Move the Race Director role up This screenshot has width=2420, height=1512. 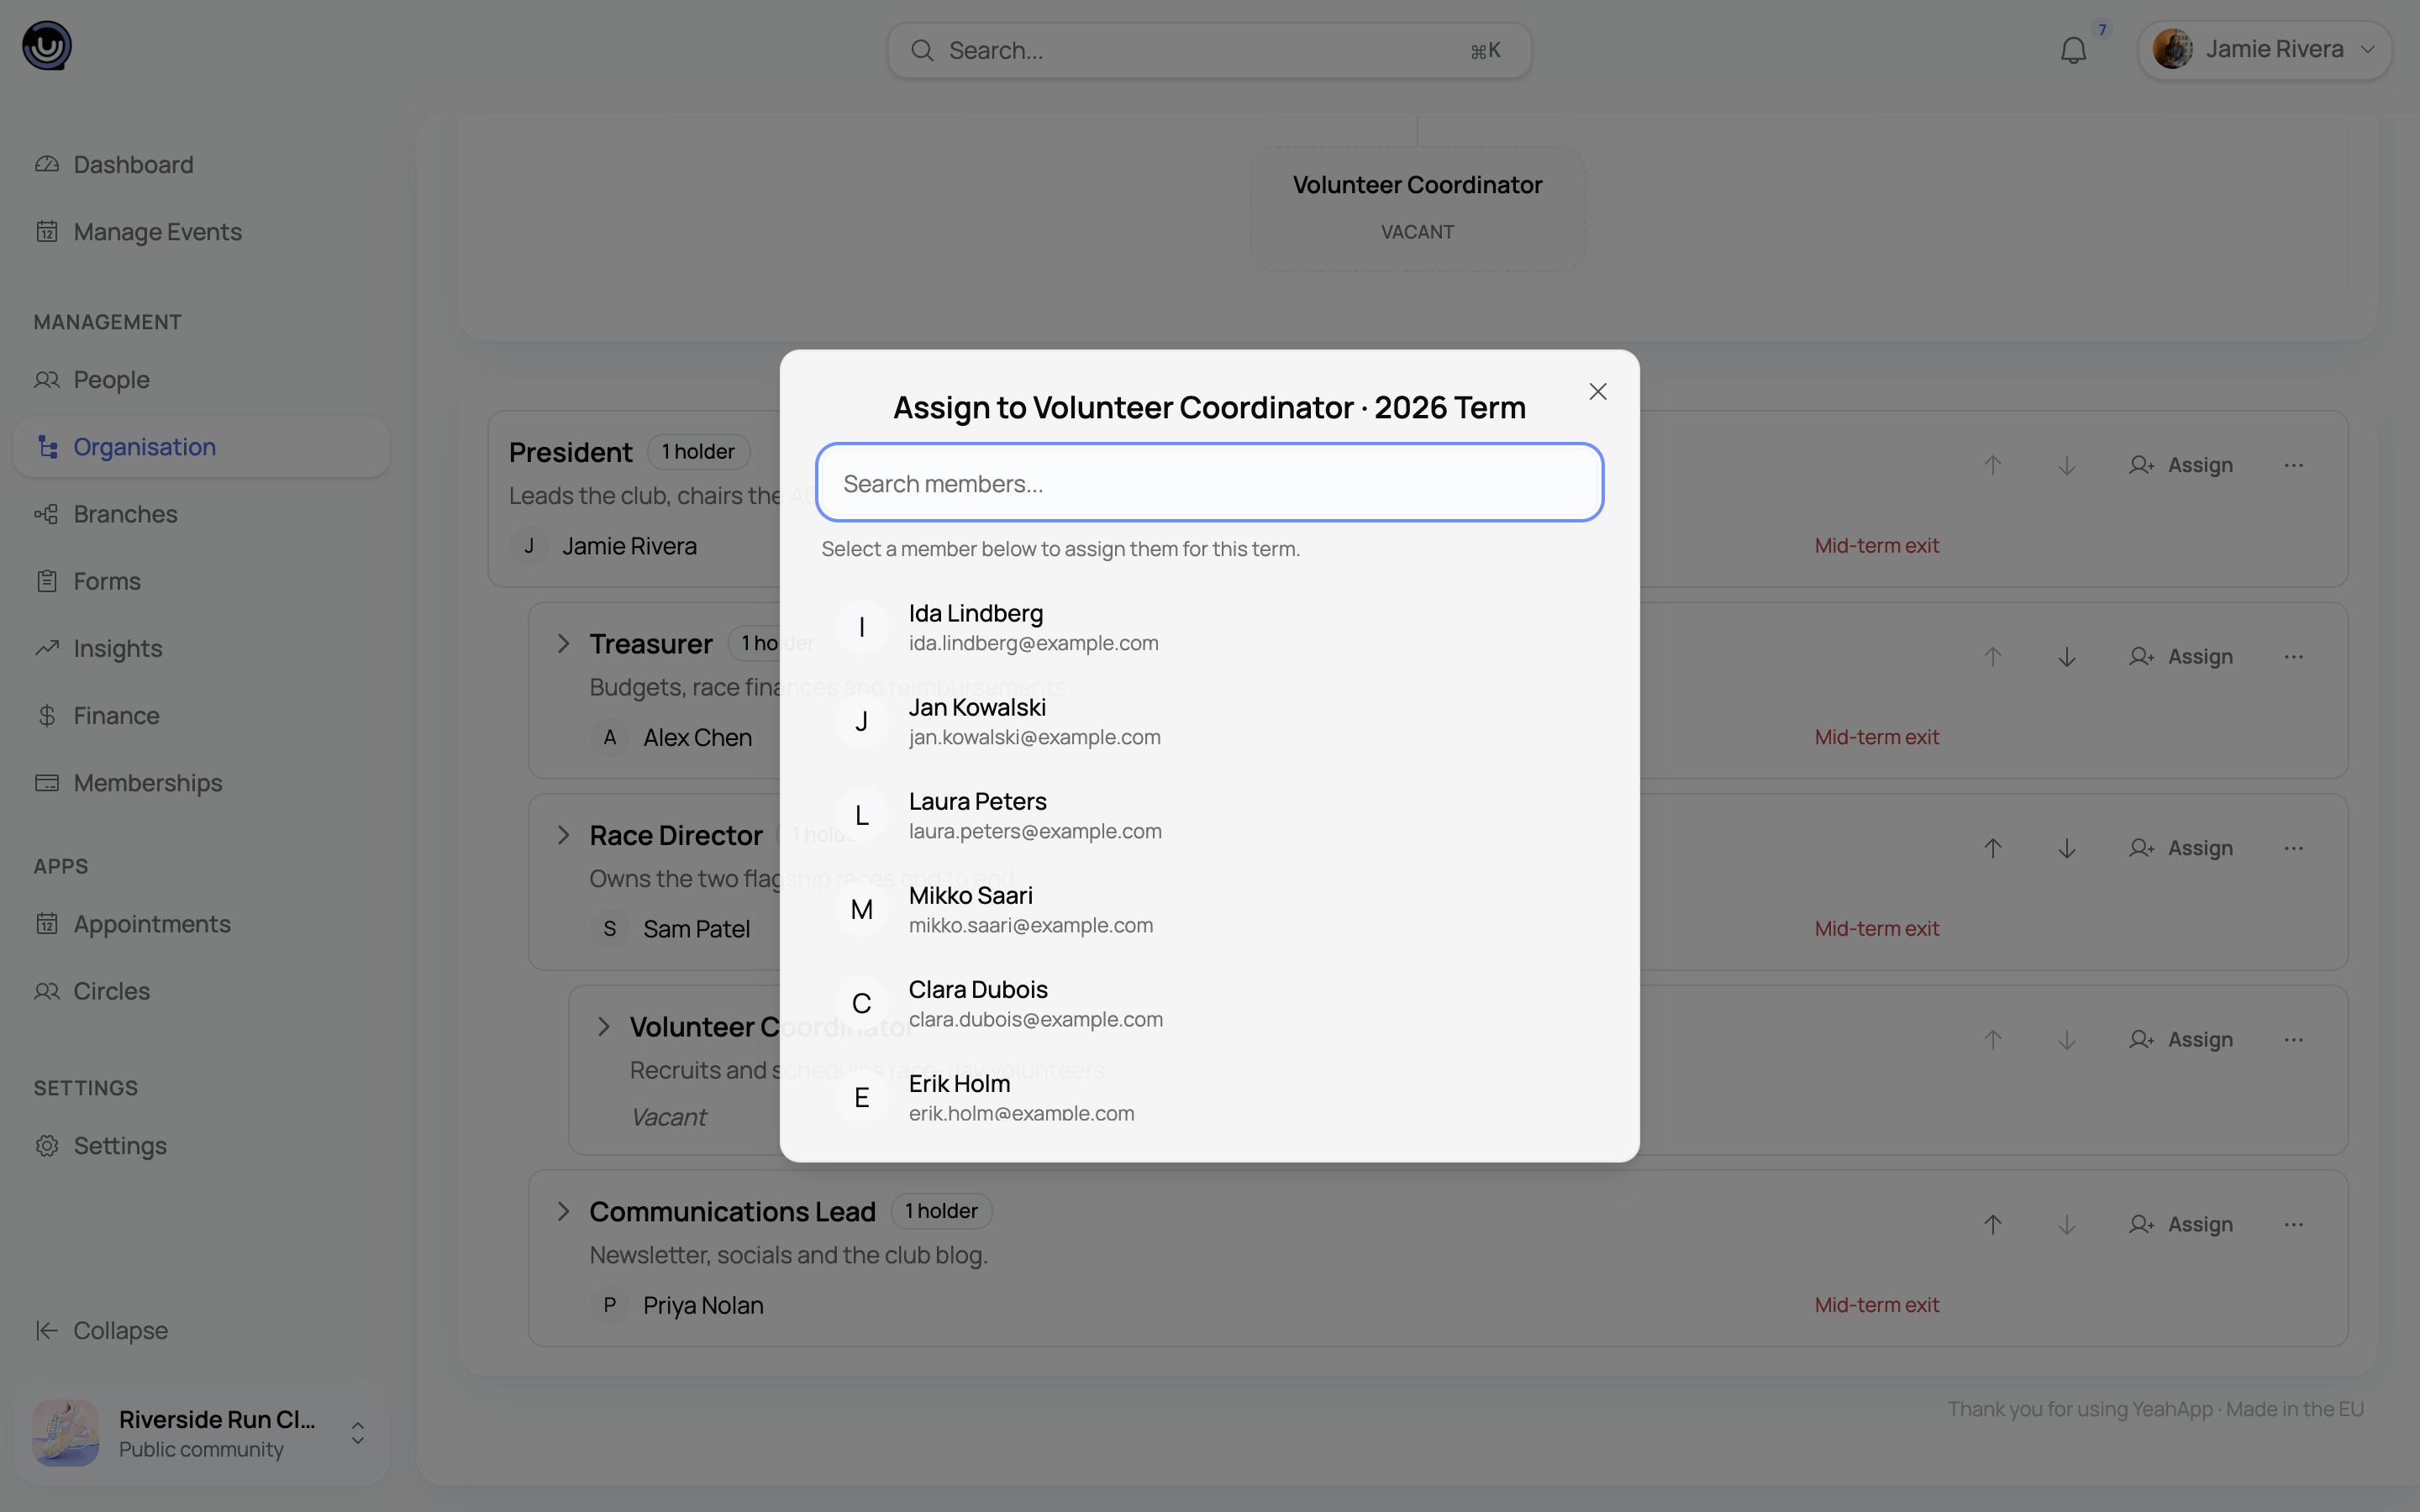[x=1993, y=848]
